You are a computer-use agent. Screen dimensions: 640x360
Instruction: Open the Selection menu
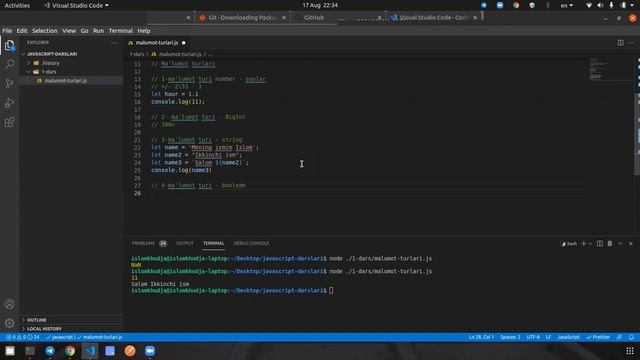[45, 31]
